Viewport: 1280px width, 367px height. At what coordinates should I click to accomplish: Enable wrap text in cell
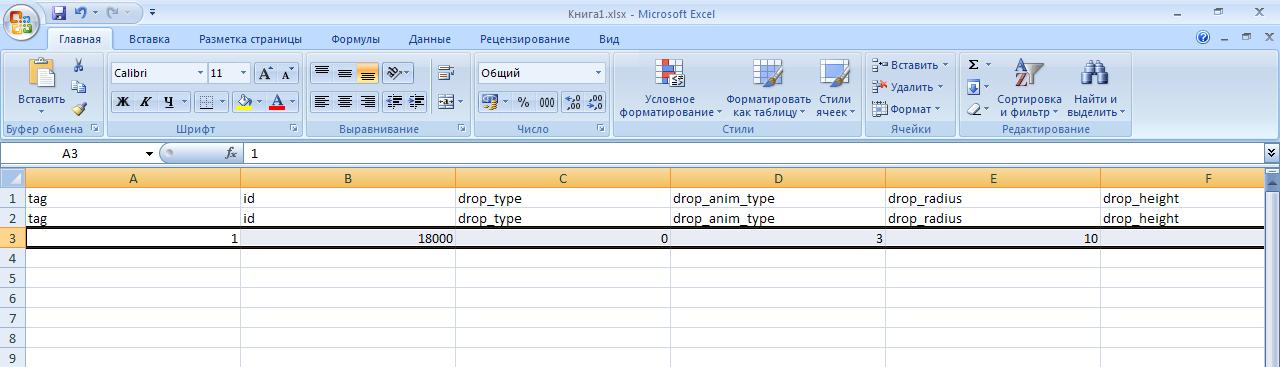pyautogui.click(x=446, y=73)
